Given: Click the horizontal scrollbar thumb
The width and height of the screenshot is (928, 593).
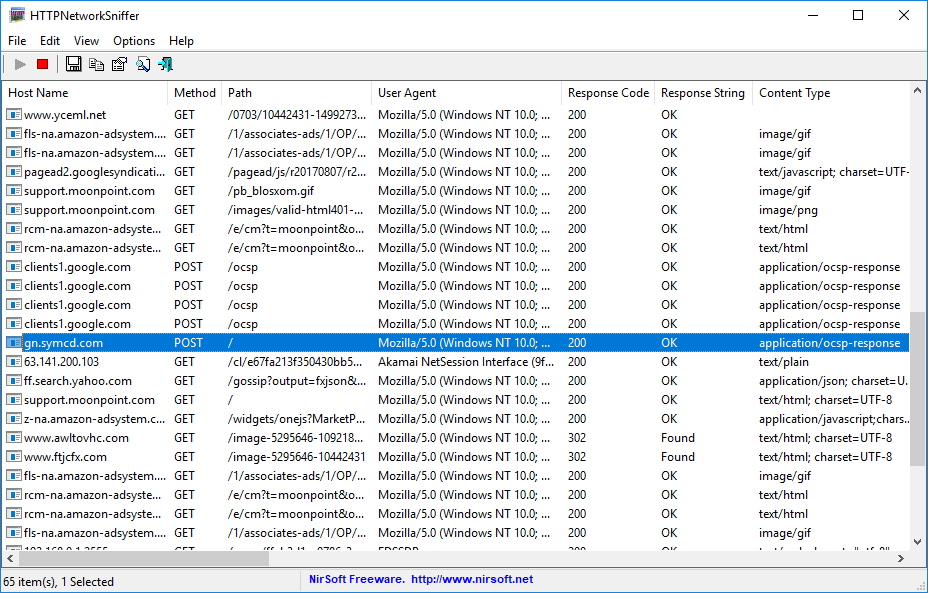Looking at the screenshot, I should click(x=144, y=558).
